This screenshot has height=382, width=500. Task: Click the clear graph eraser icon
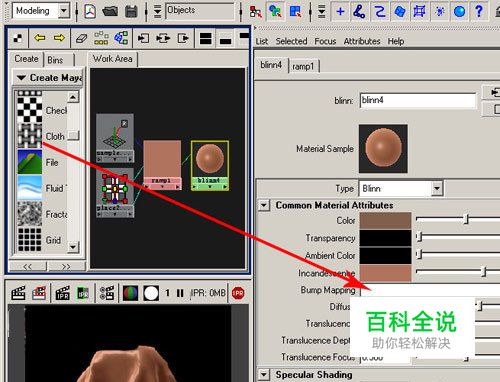point(81,38)
